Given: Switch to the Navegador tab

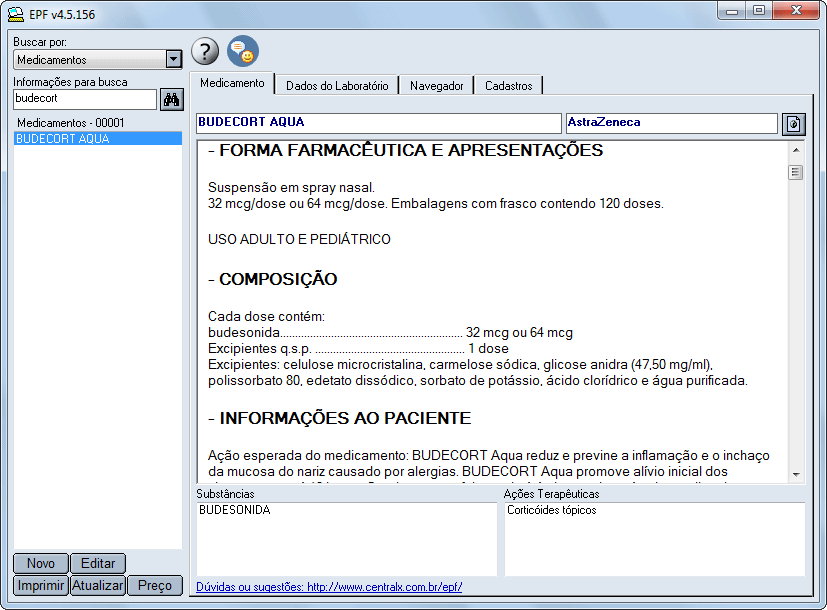Looking at the screenshot, I should 436,86.
